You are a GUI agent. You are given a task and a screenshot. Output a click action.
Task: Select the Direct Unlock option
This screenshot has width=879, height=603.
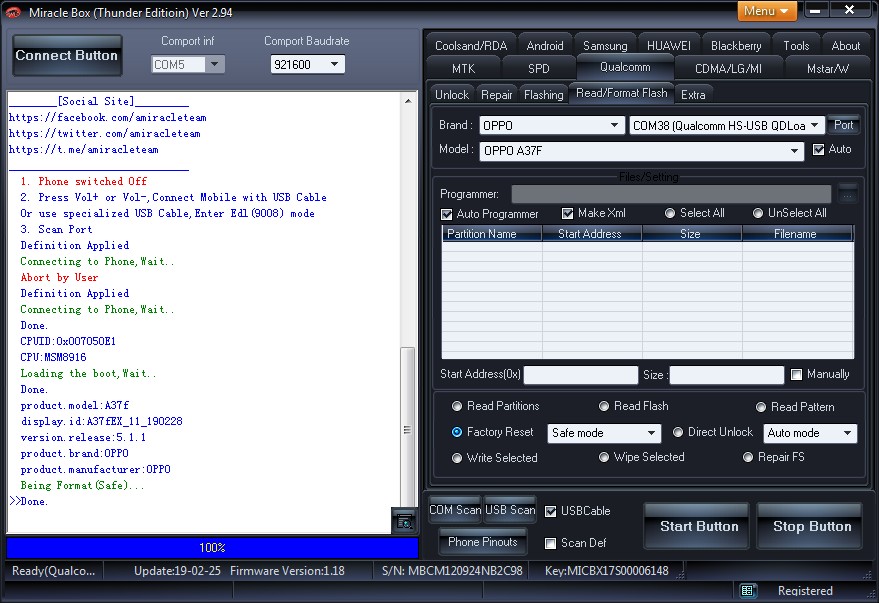[x=678, y=432]
